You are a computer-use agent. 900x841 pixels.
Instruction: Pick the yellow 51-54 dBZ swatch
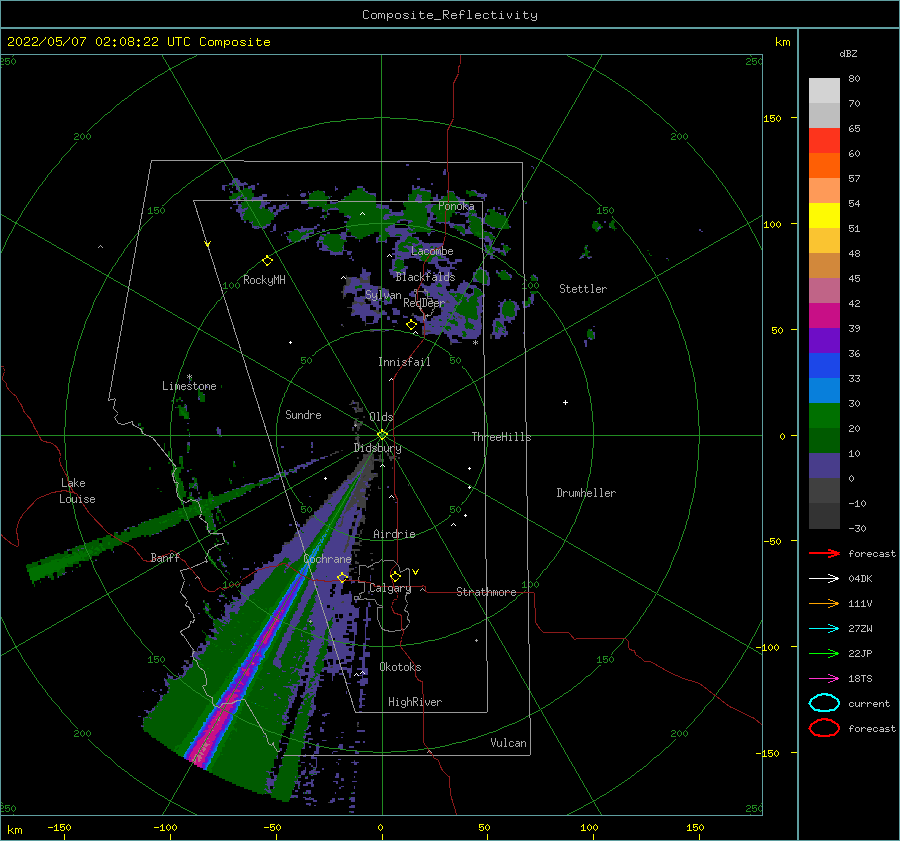pos(824,216)
